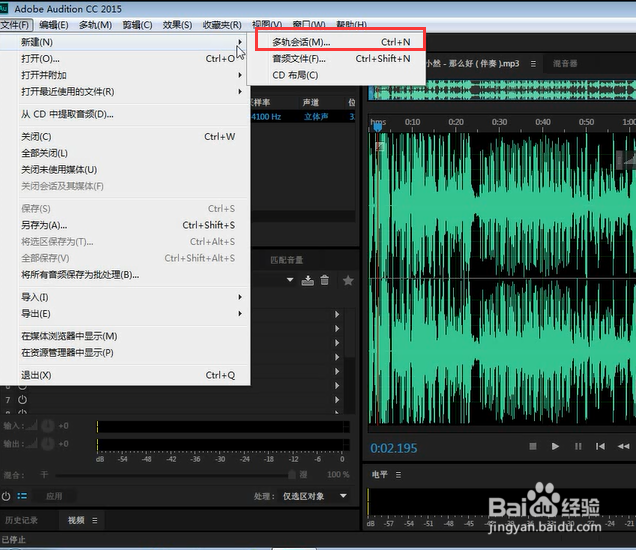
Task: Open the 剪辑(C) menu
Action: [138, 25]
